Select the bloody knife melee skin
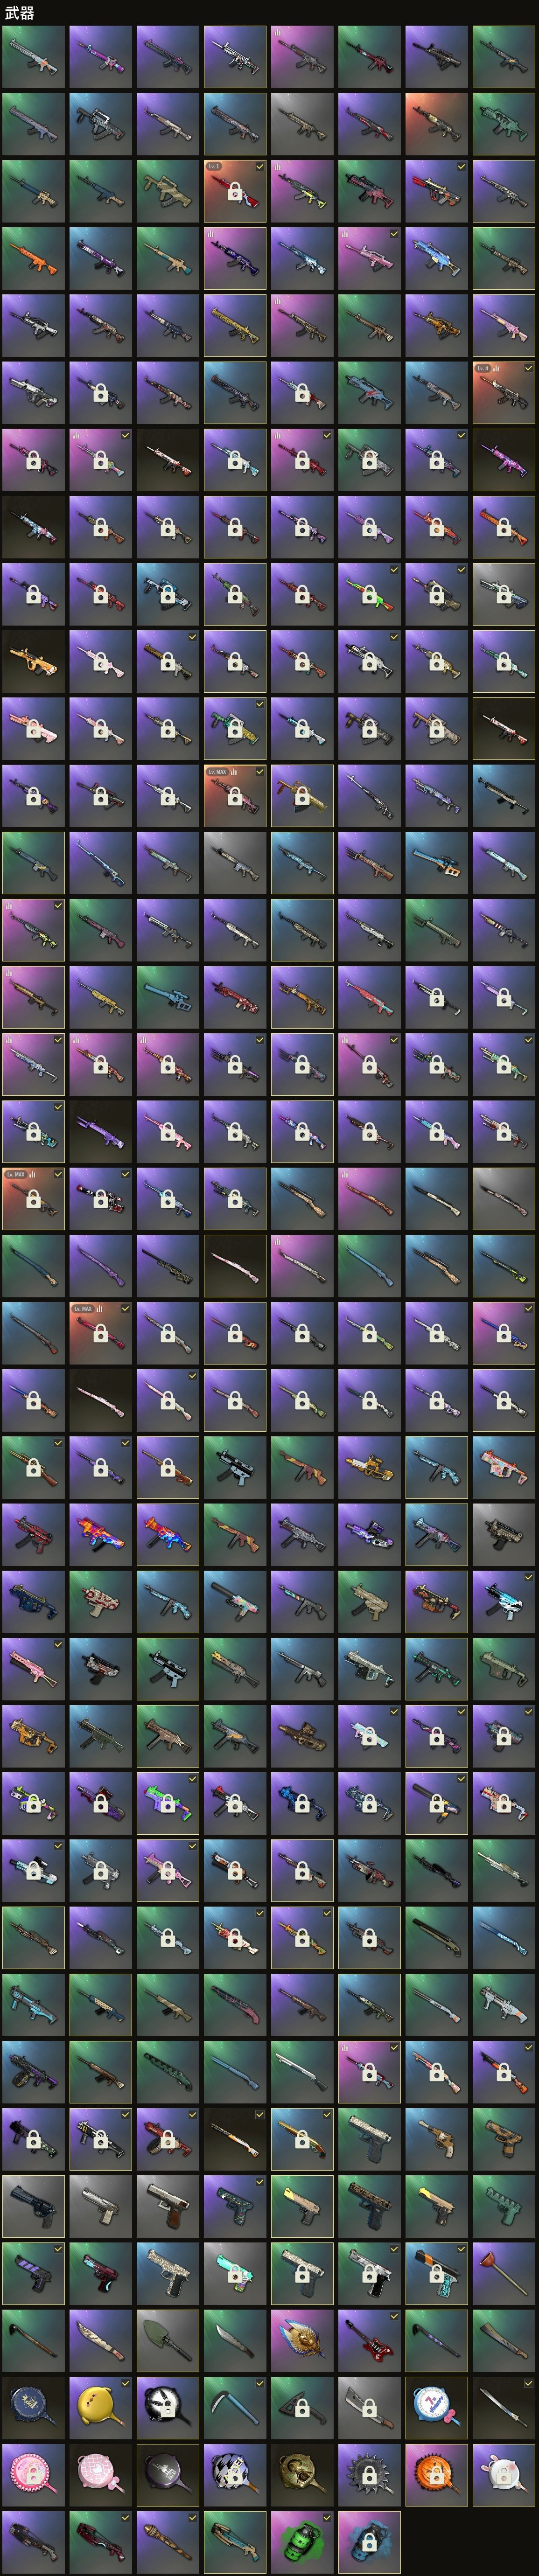Viewport: 539px width, 2576px height. point(100,2341)
